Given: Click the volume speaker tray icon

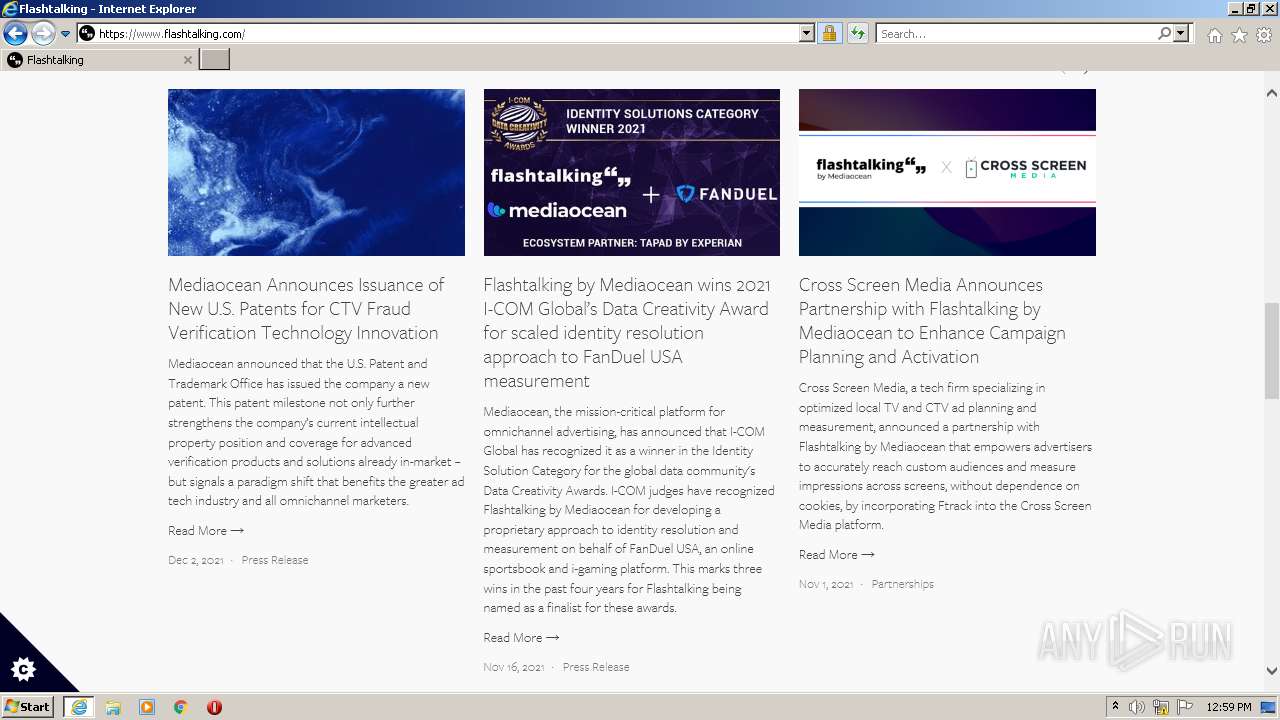Looking at the screenshot, I should 1137,707.
